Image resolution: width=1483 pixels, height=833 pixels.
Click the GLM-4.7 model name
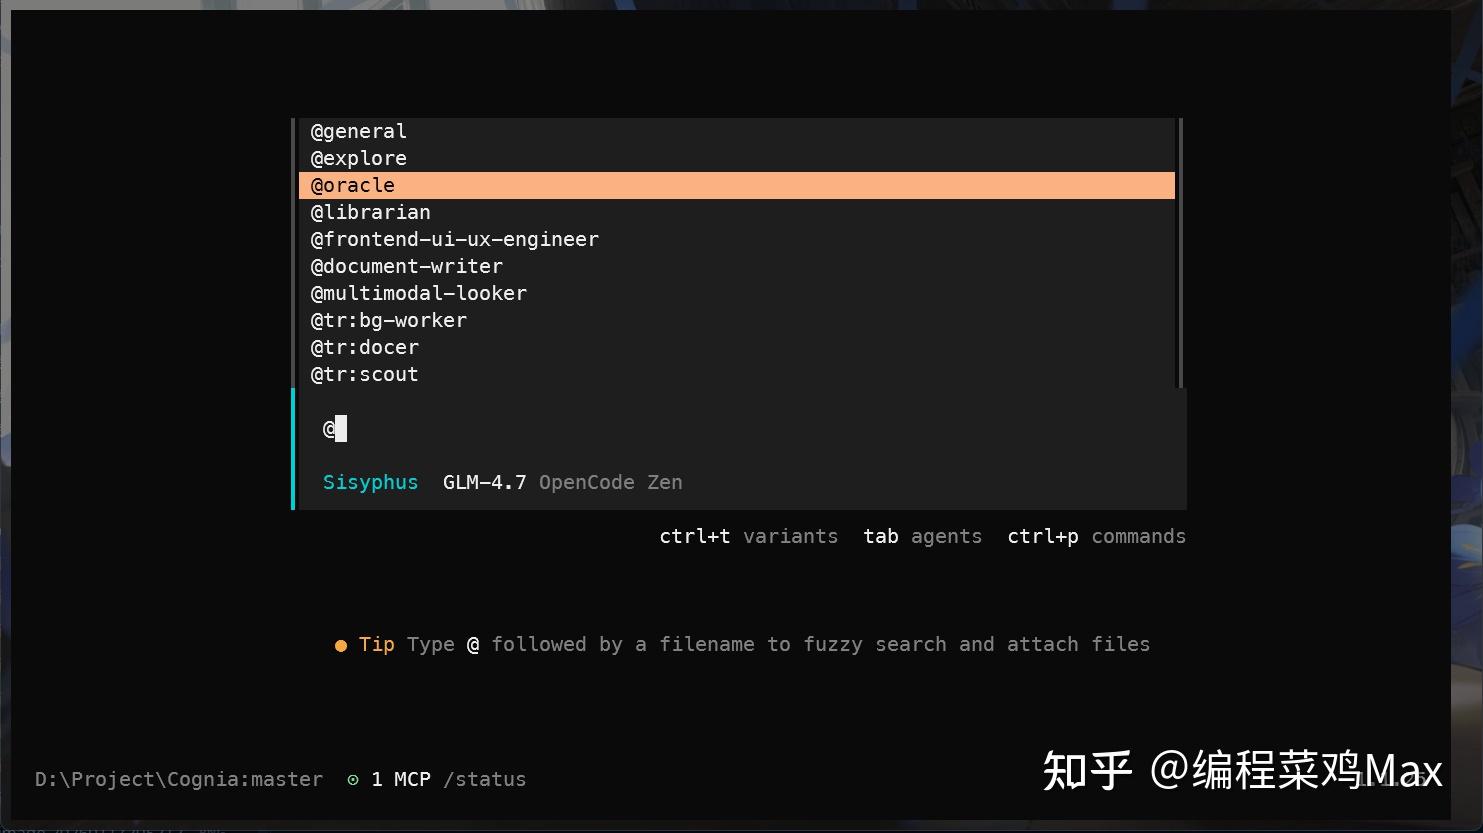click(x=484, y=482)
